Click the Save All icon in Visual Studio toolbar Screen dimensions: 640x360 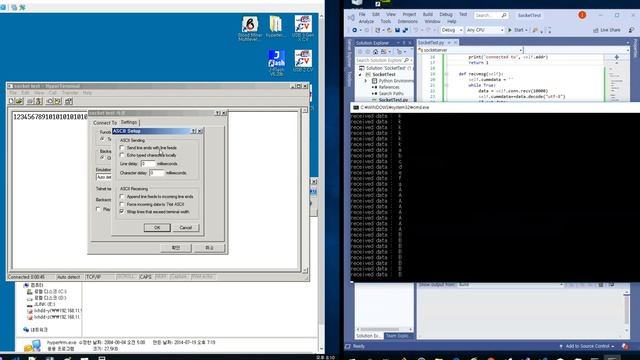click(x=405, y=30)
